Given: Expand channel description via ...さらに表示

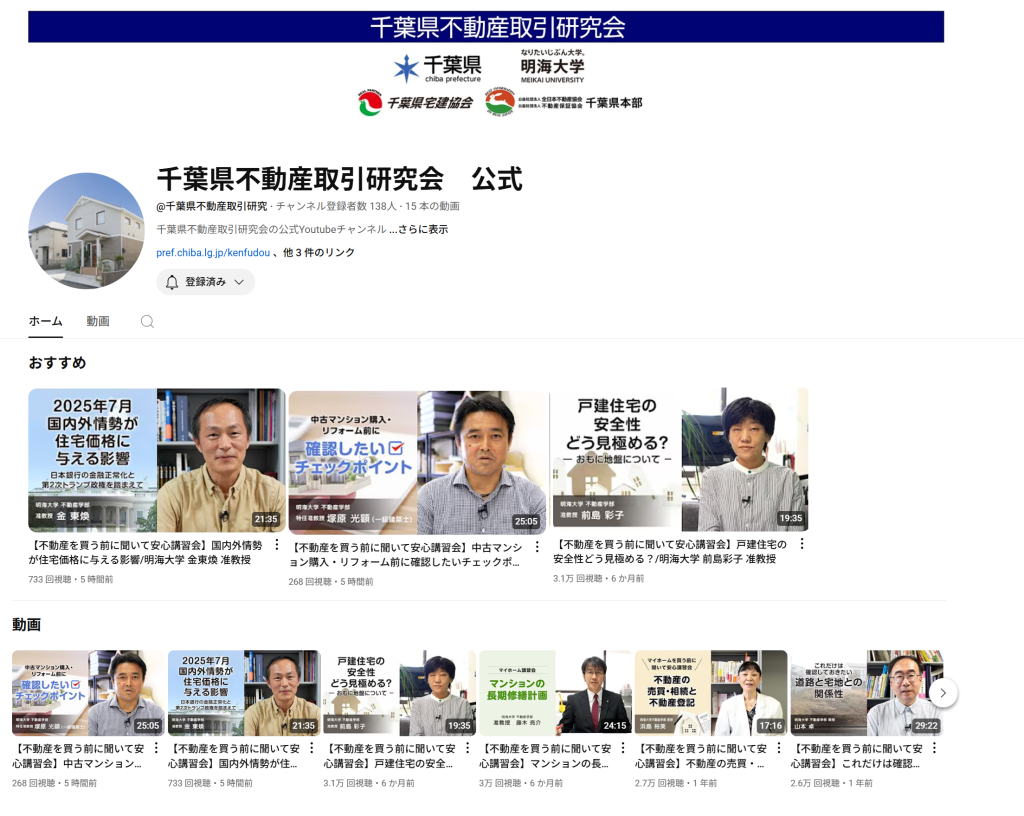Looking at the screenshot, I should click(419, 229).
